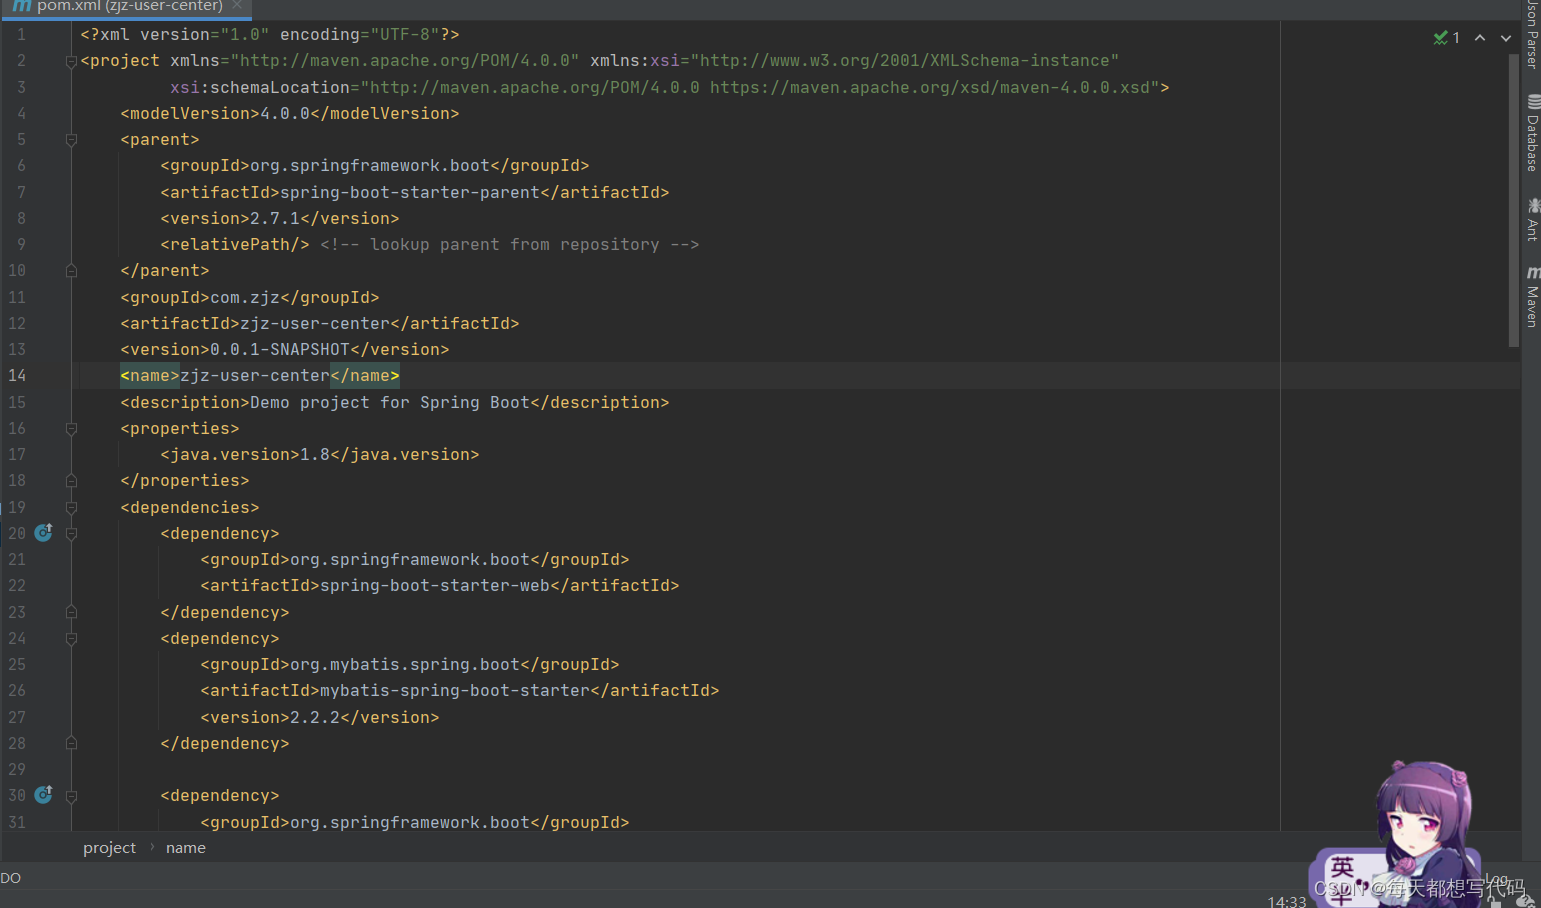
Task: Jump to previous problem with up arrow icon
Action: [1480, 37]
